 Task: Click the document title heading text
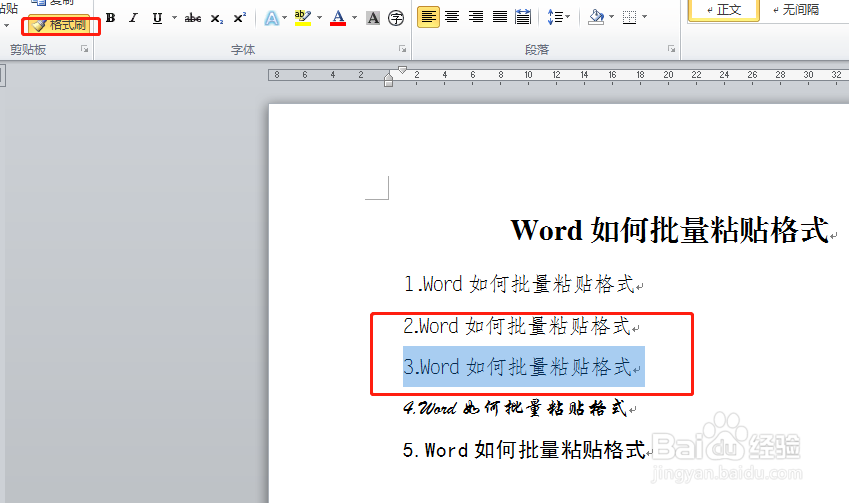pyautogui.click(x=670, y=230)
